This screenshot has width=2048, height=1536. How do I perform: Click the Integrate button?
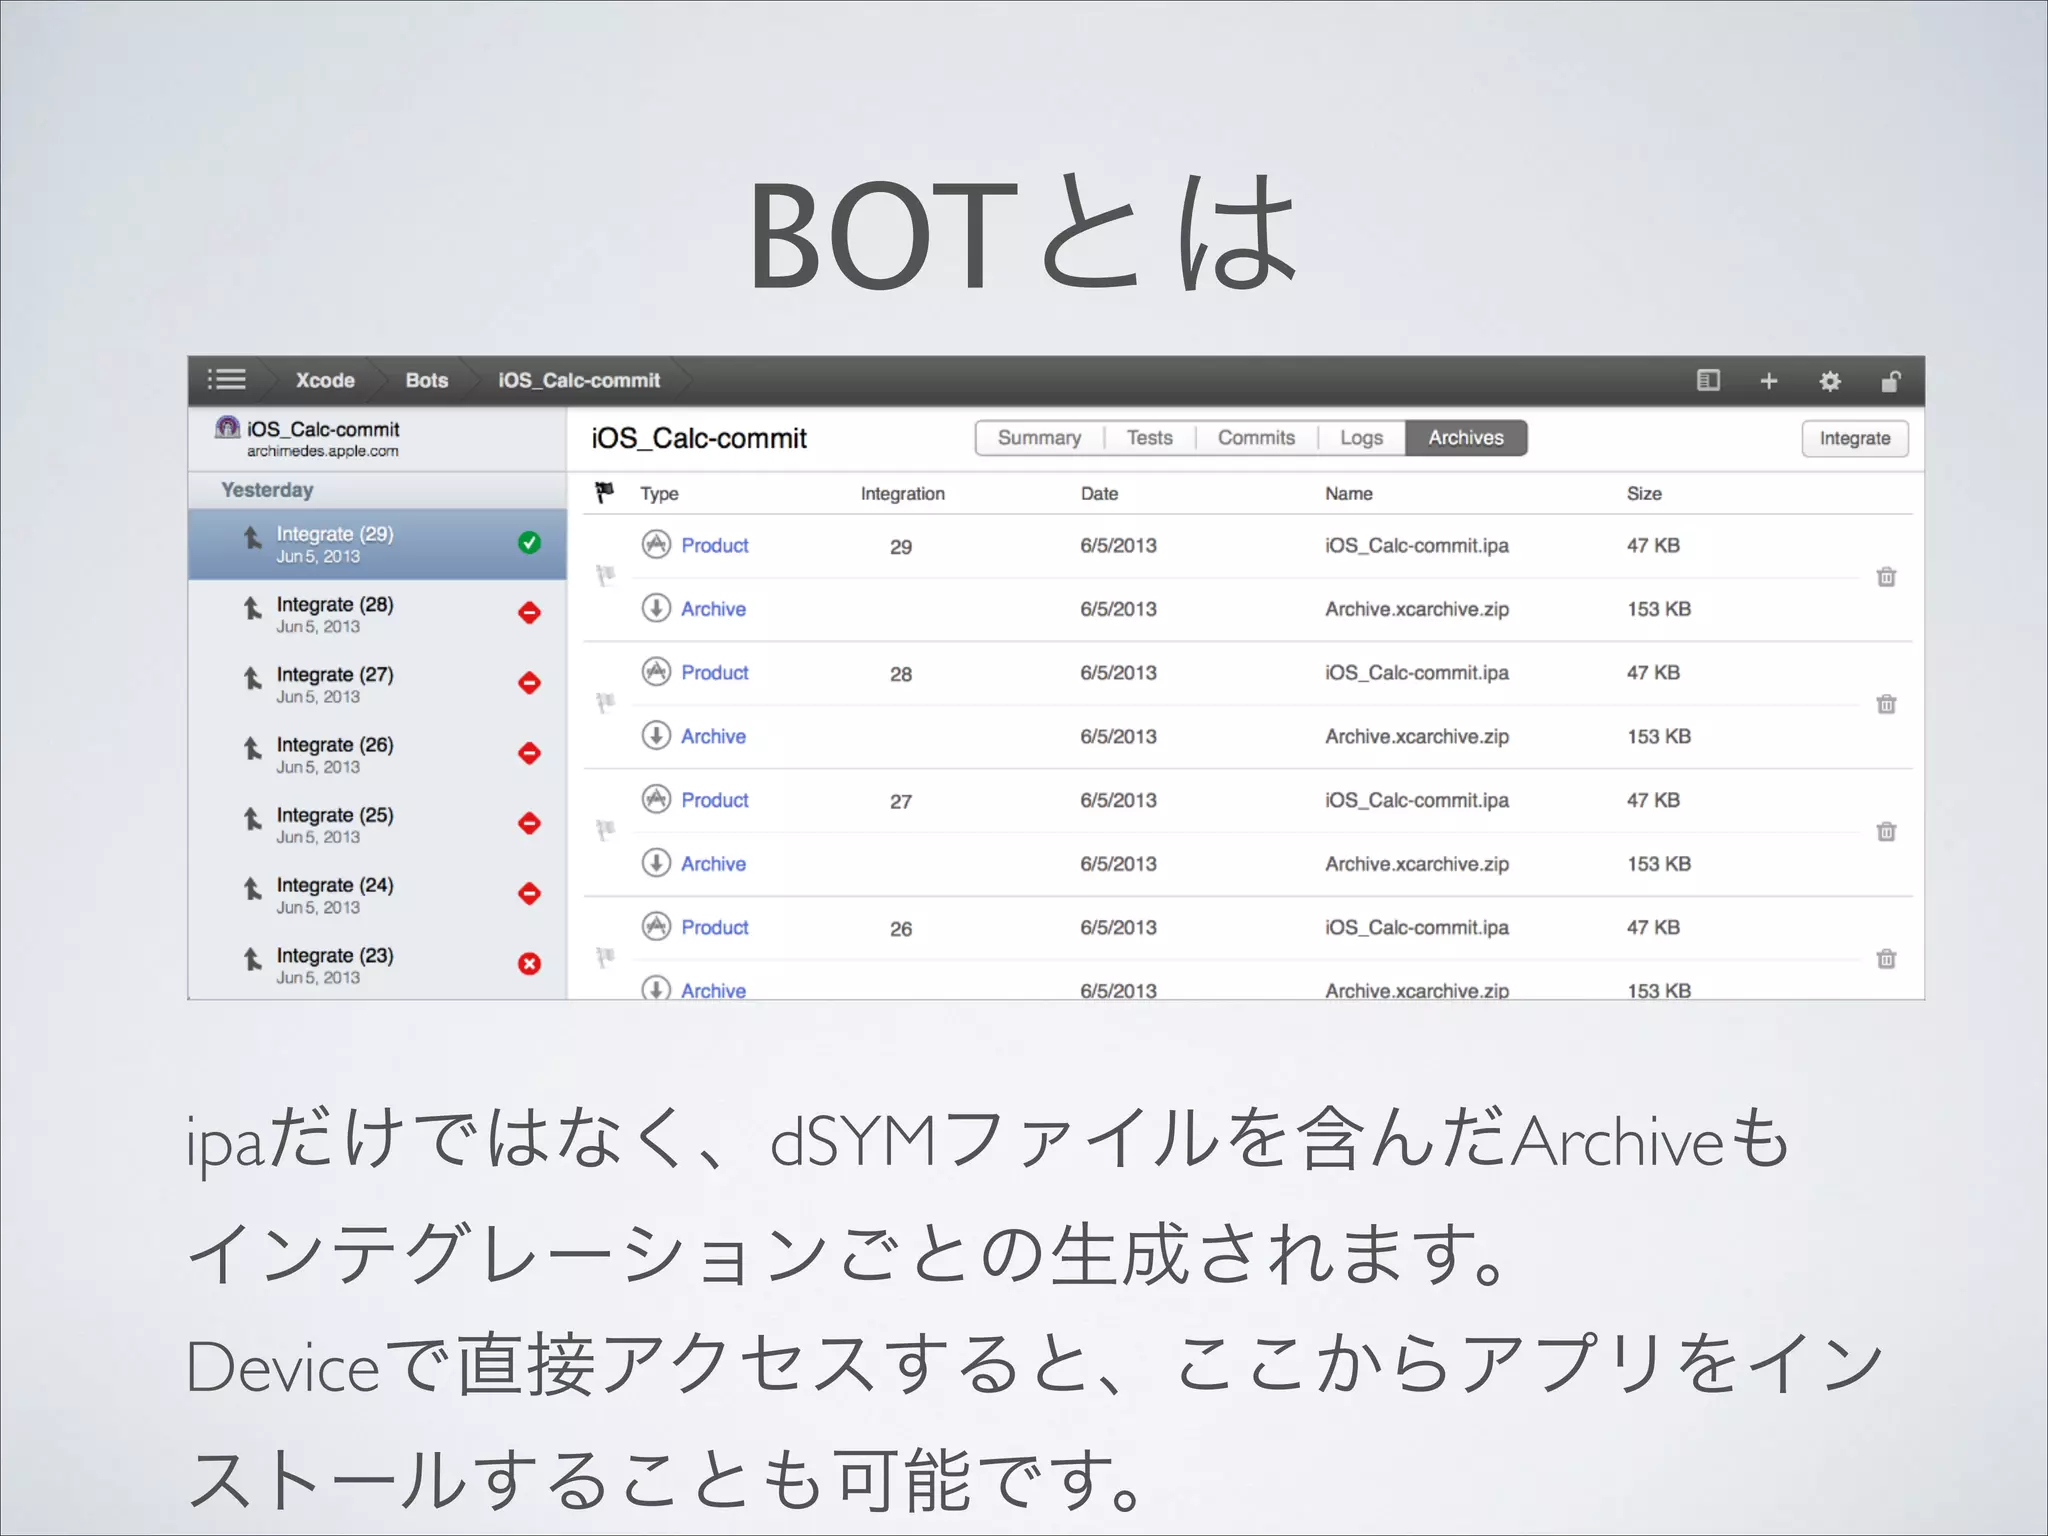1855,438
